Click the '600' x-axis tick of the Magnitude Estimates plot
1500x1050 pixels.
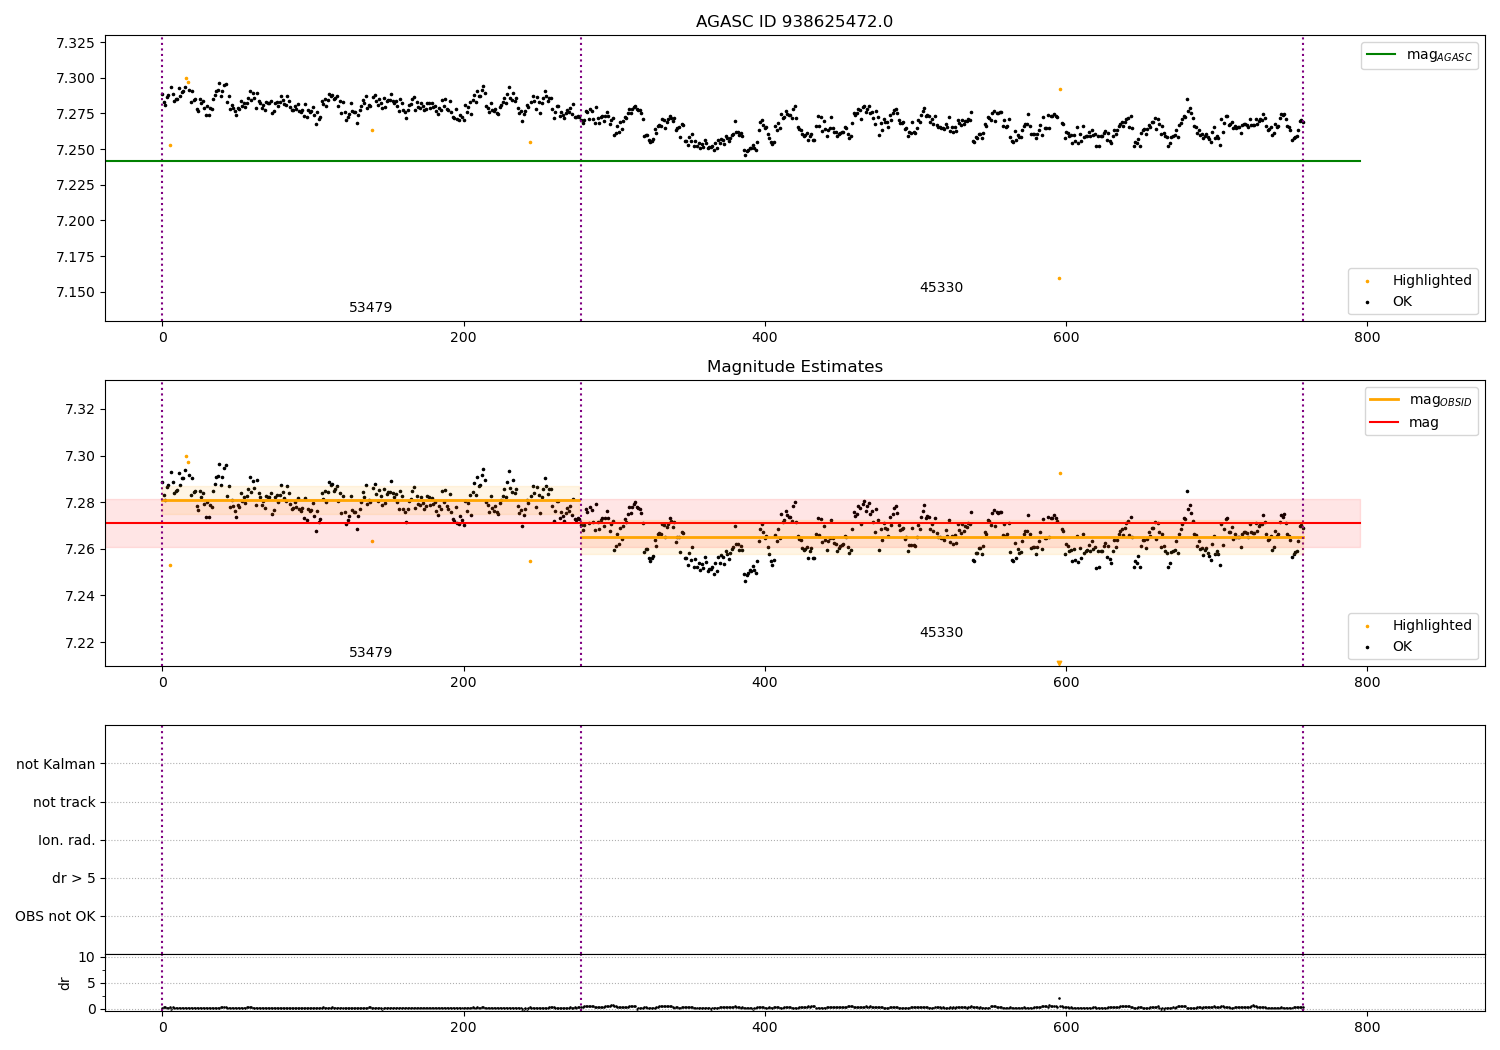(1066, 683)
